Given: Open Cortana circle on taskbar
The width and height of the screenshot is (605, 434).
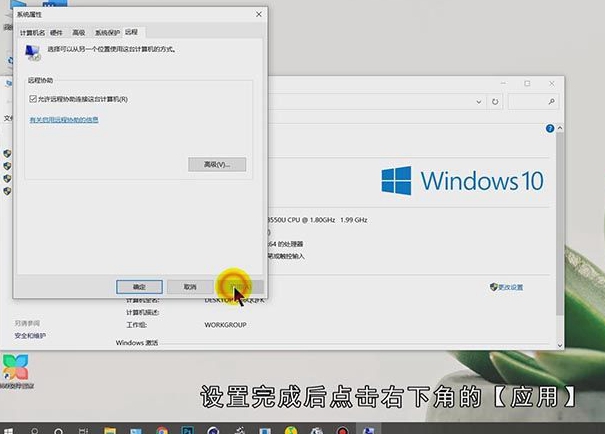Looking at the screenshot, I should tap(59, 431).
